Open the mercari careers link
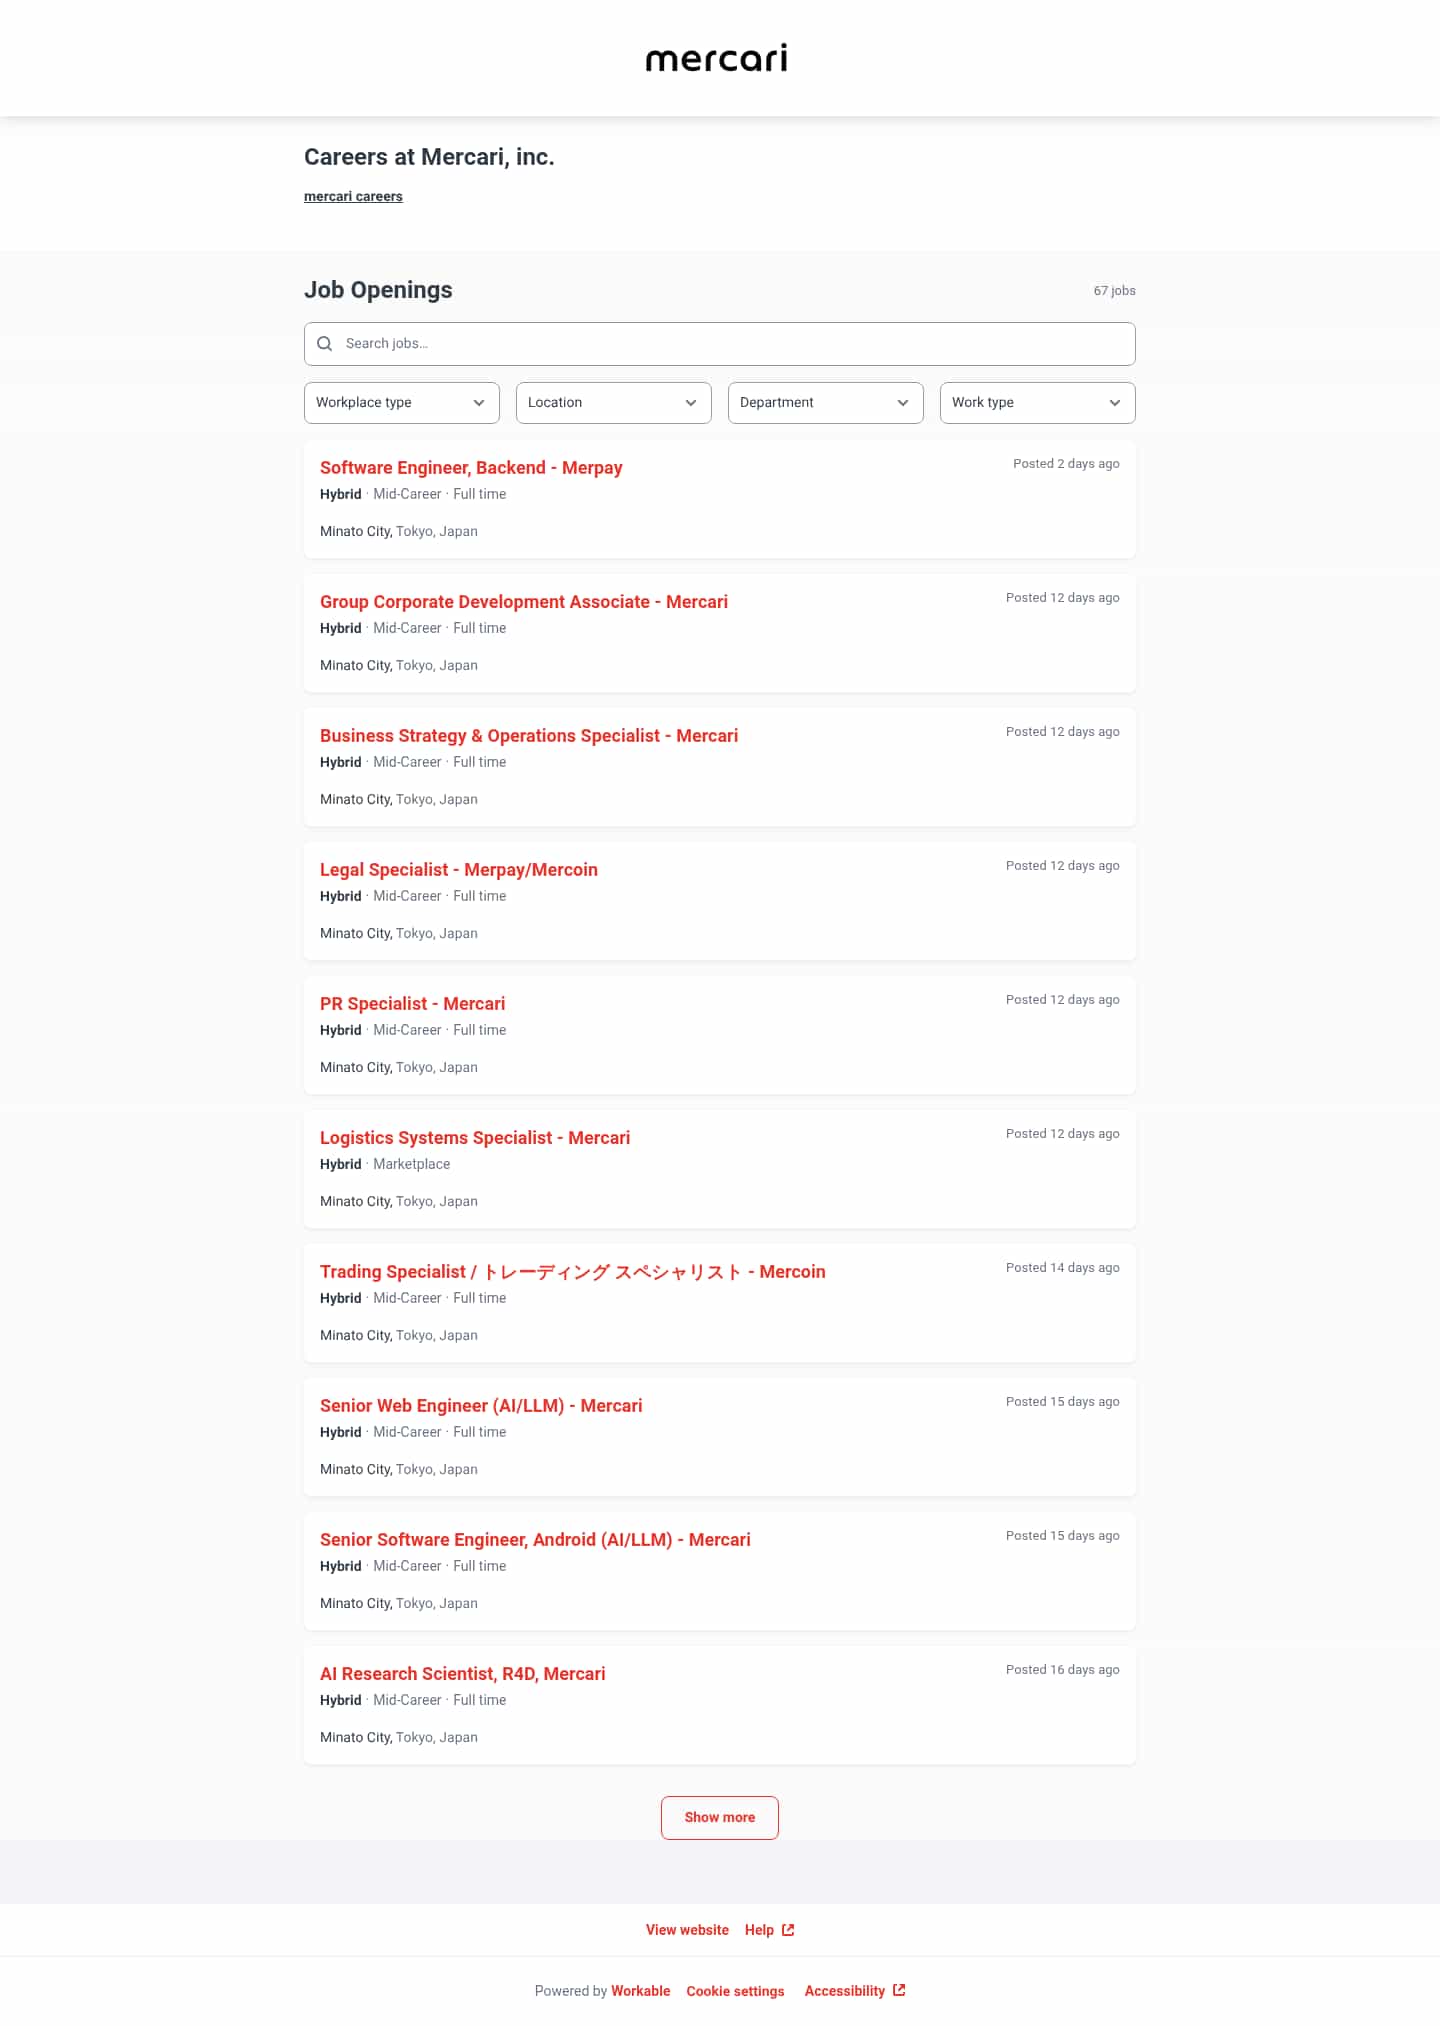 [x=353, y=197]
